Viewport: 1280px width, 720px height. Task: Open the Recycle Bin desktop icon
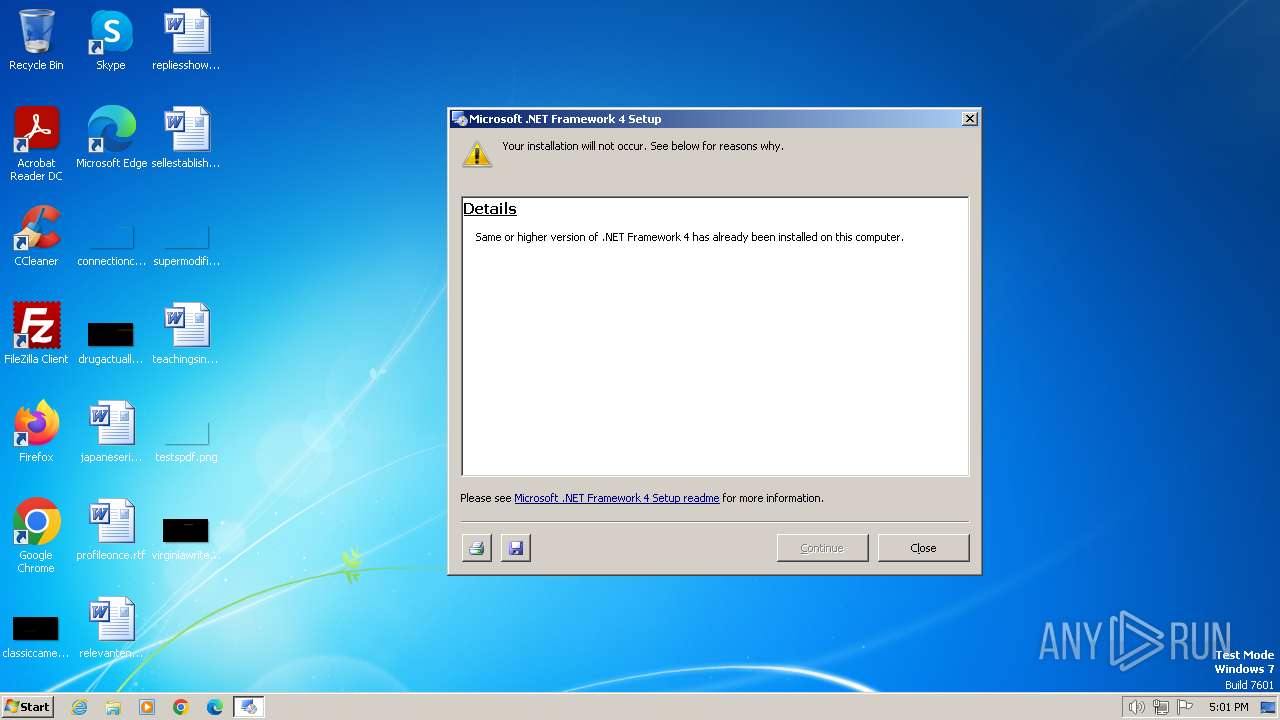pyautogui.click(x=36, y=40)
